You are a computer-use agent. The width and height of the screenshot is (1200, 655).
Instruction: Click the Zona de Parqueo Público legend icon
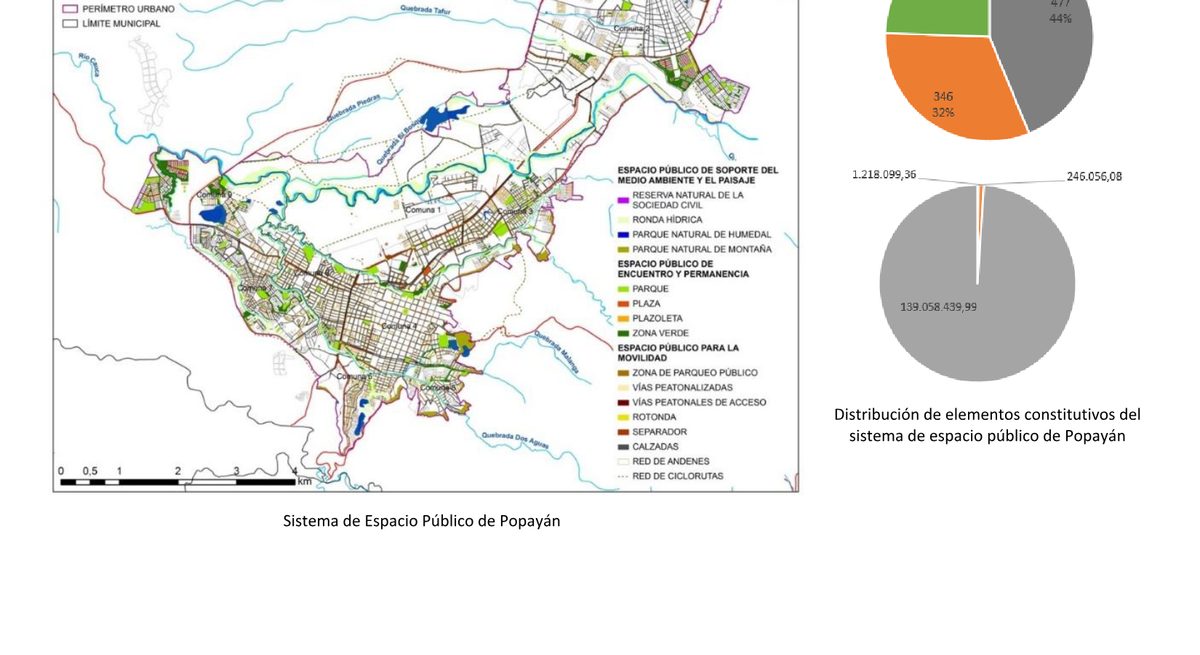(x=624, y=370)
